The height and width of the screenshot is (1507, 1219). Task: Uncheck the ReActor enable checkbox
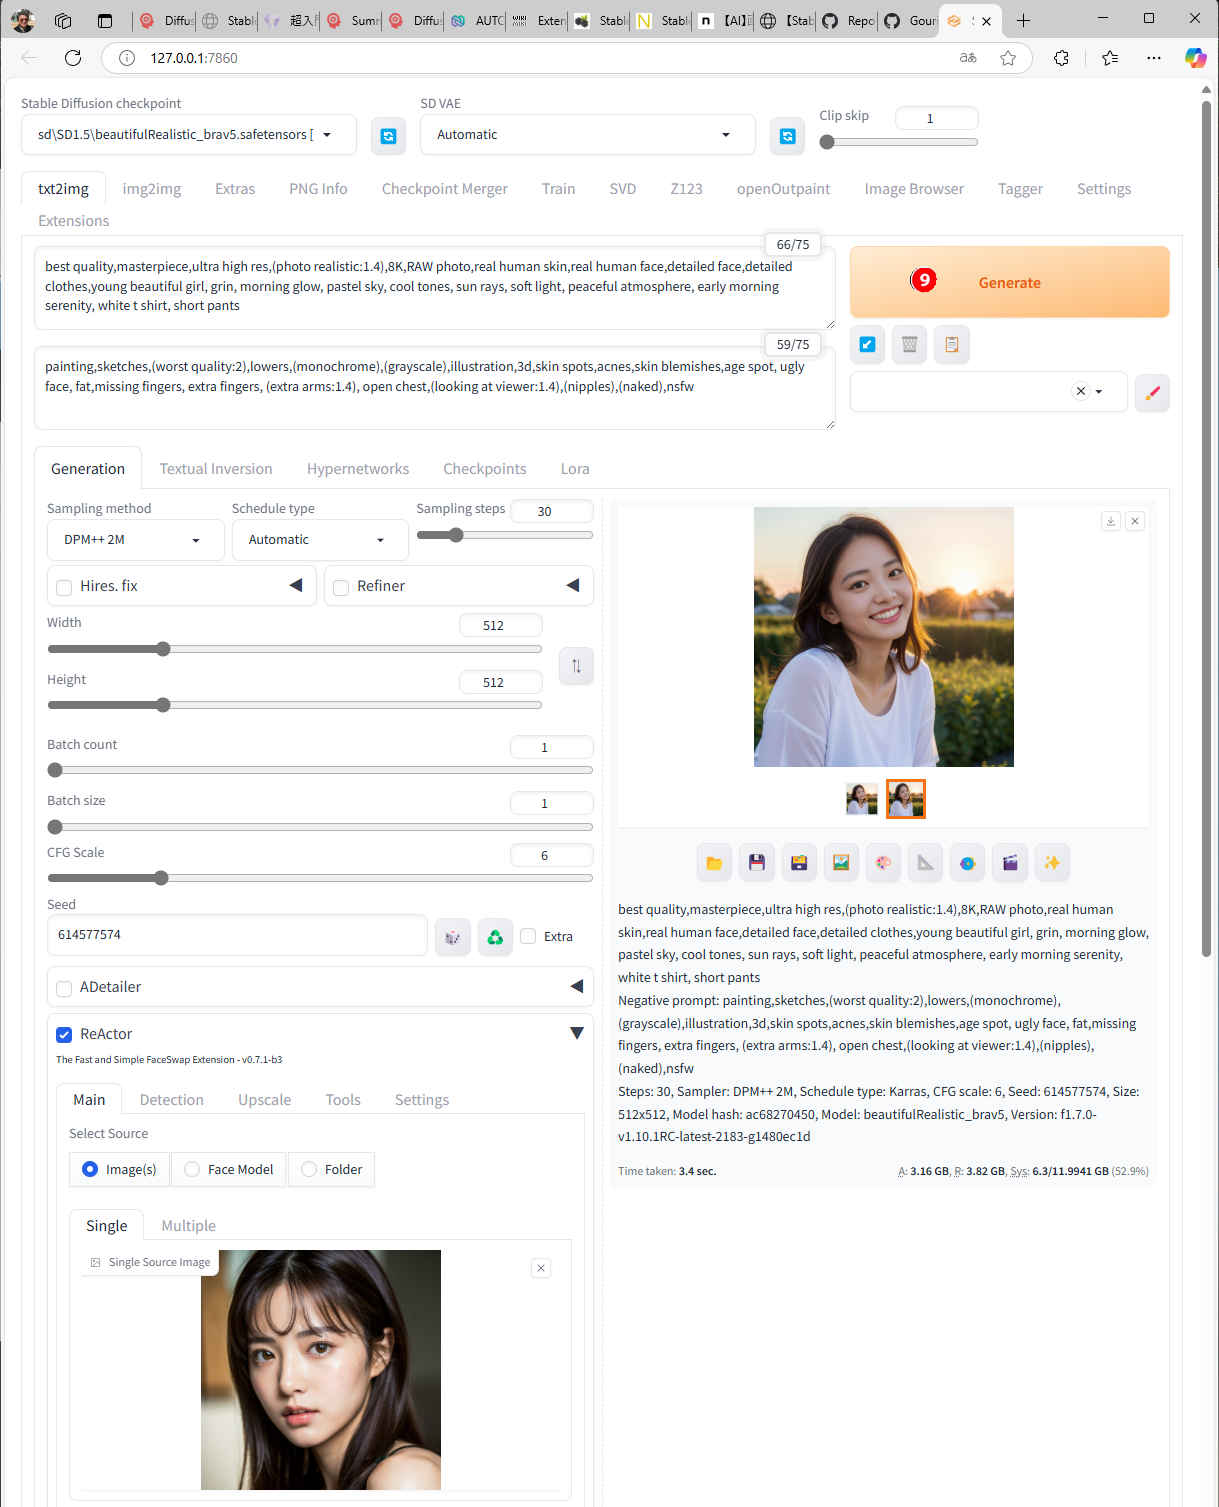(64, 1034)
